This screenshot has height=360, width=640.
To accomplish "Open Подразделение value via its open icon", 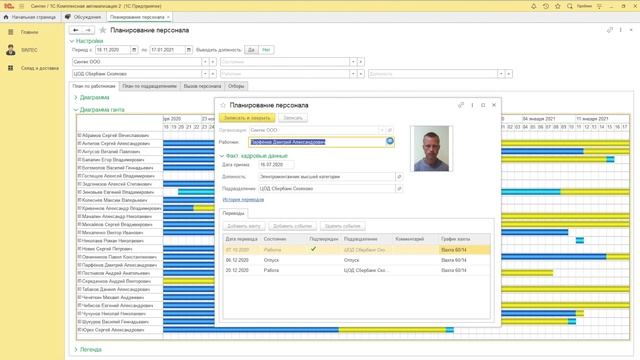I will click(399, 189).
